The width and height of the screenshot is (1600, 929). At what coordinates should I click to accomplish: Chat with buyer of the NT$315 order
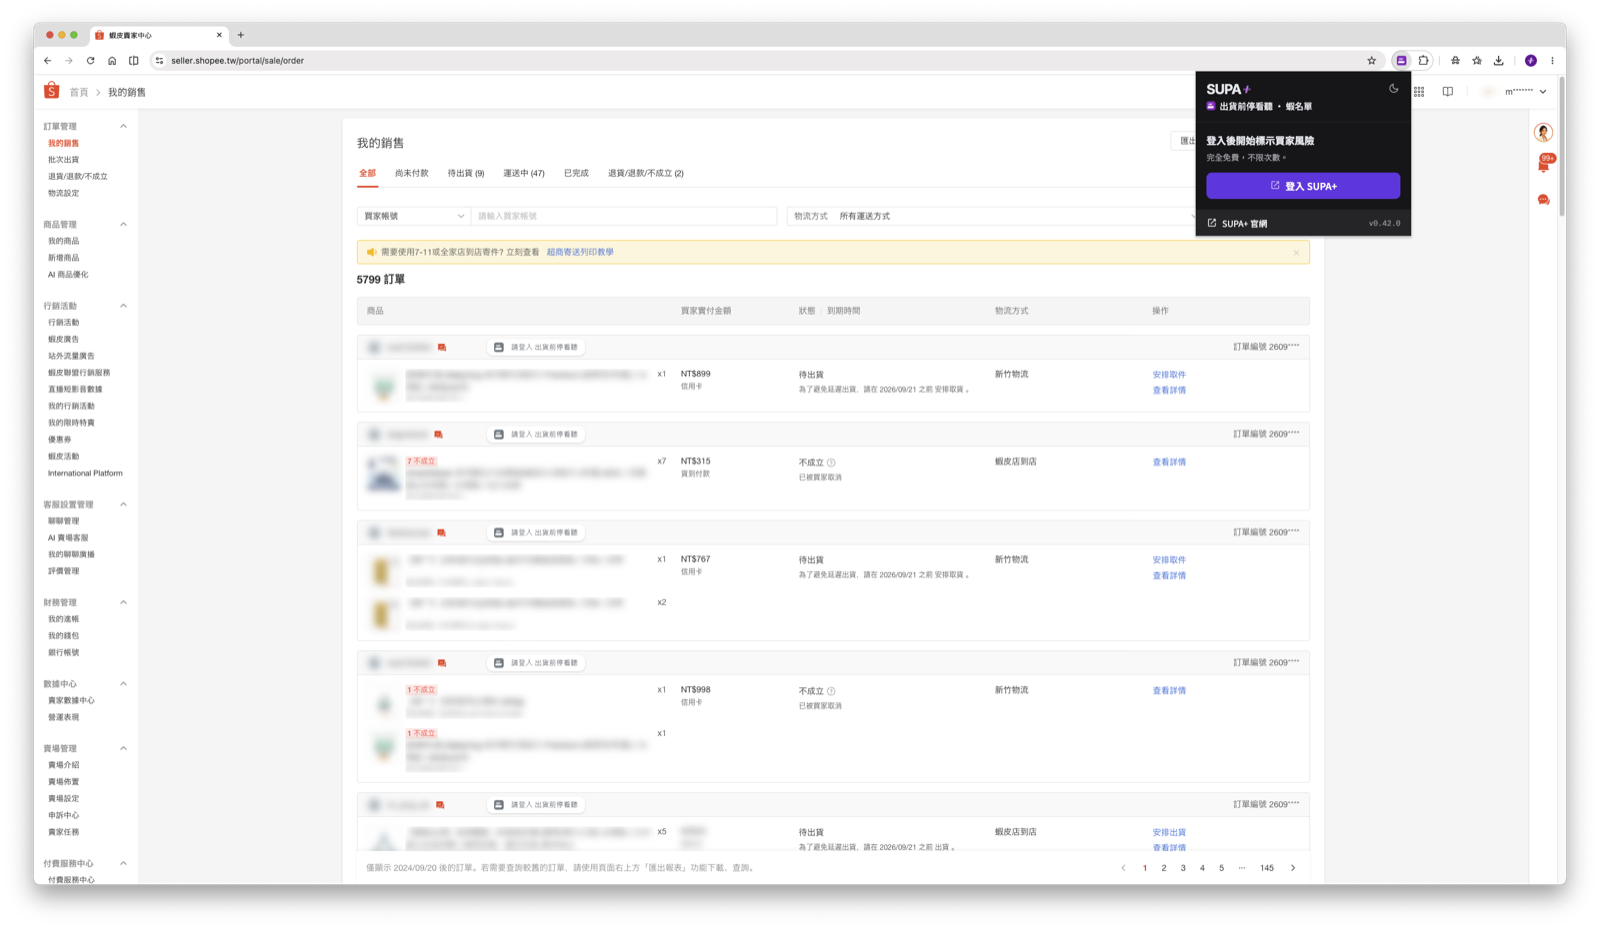coord(438,434)
